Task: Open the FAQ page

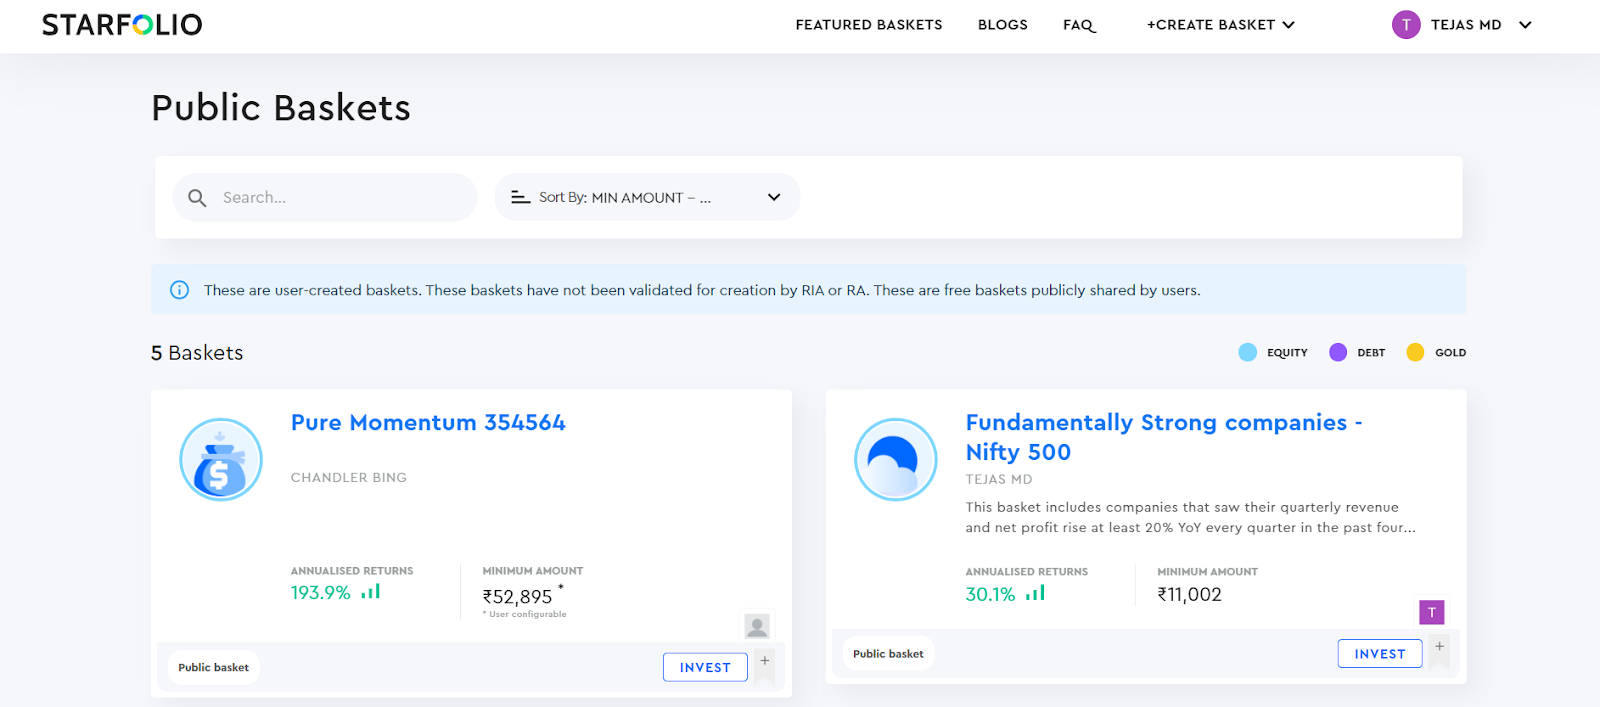Action: tap(1079, 25)
